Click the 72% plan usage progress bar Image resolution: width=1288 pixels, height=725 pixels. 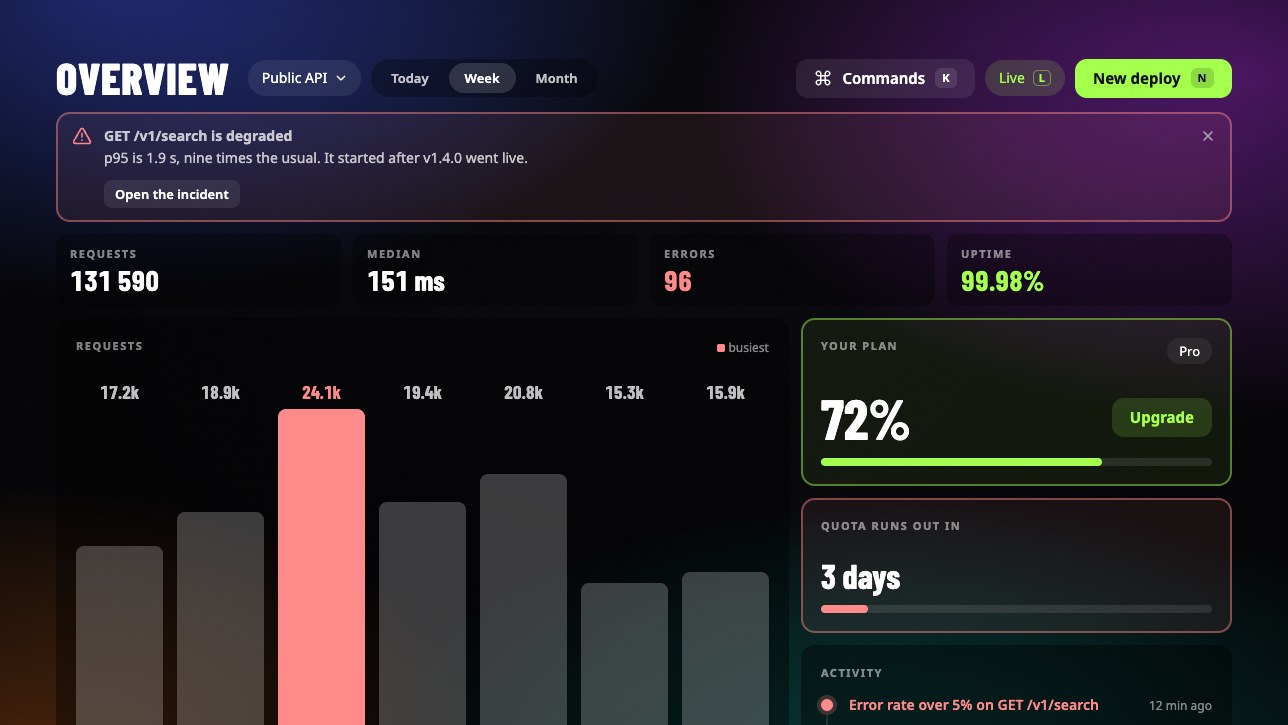pos(1016,462)
